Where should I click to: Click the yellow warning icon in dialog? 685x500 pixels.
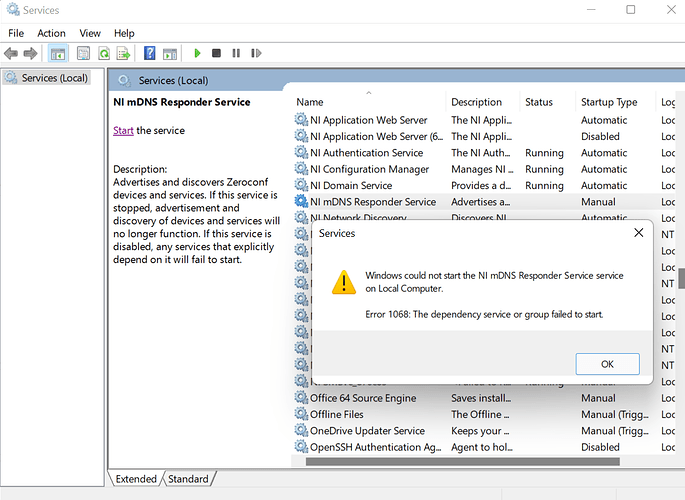pos(344,282)
